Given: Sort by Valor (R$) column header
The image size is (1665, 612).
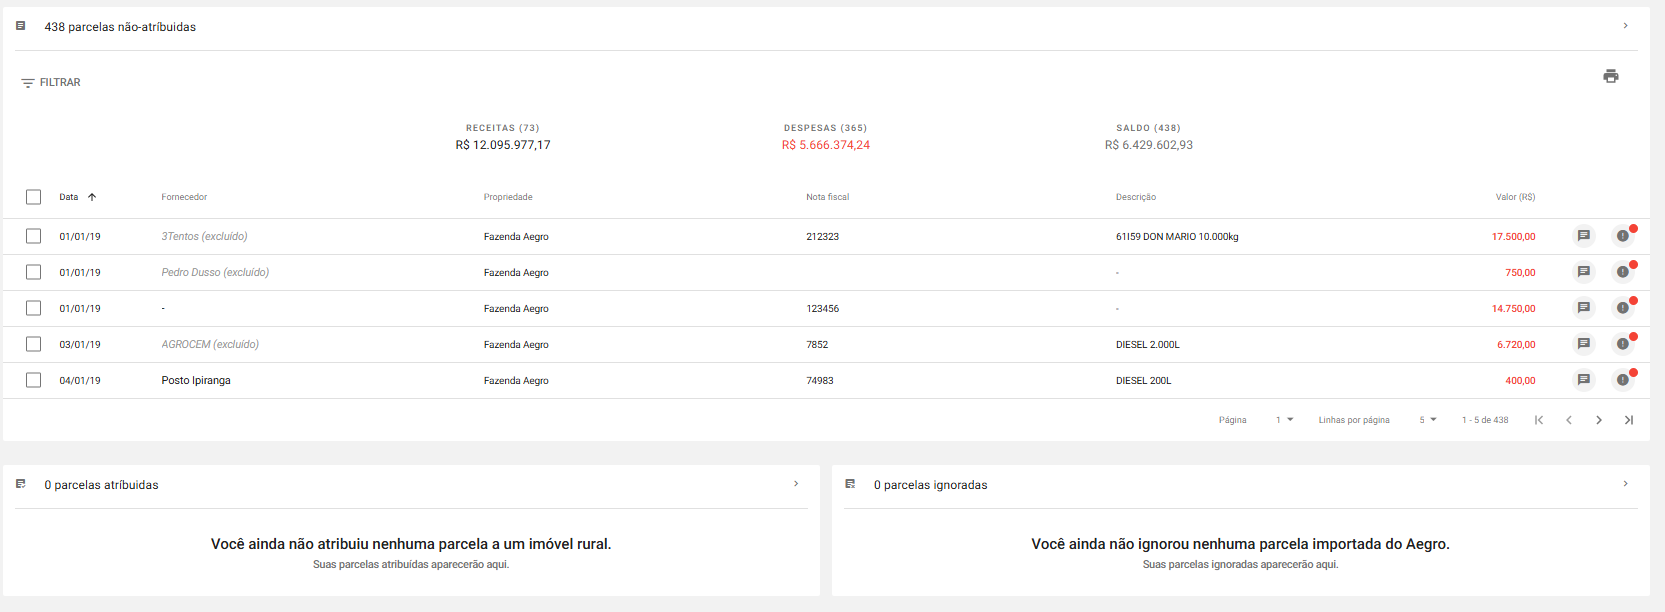Looking at the screenshot, I should click(1514, 197).
